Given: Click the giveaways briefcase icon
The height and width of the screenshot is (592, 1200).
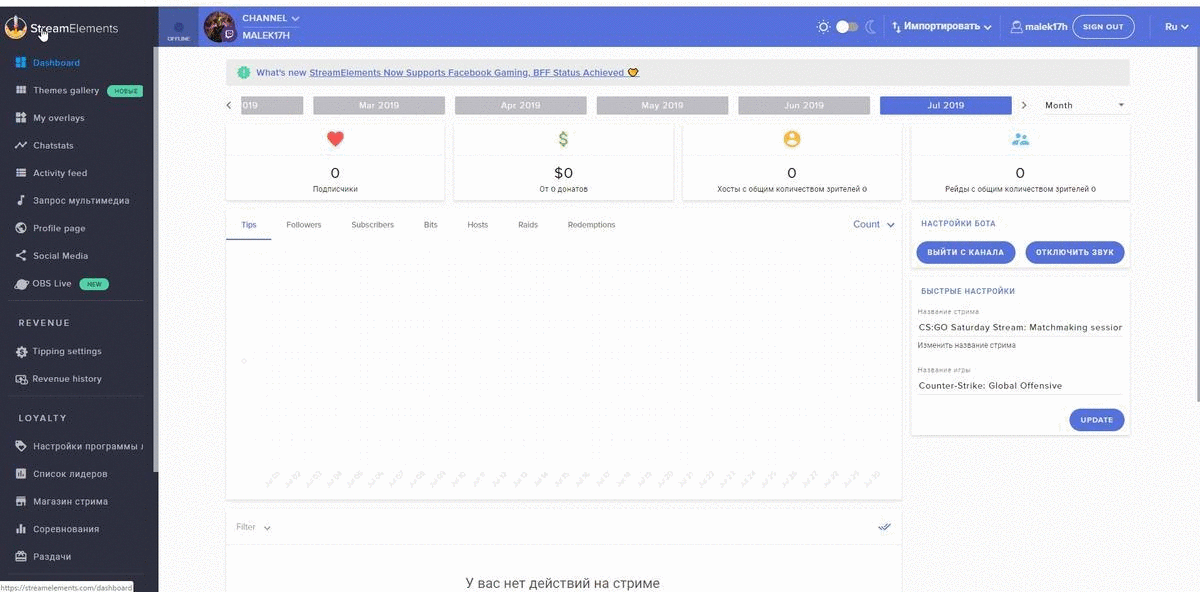Looking at the screenshot, I should pos(21,556).
